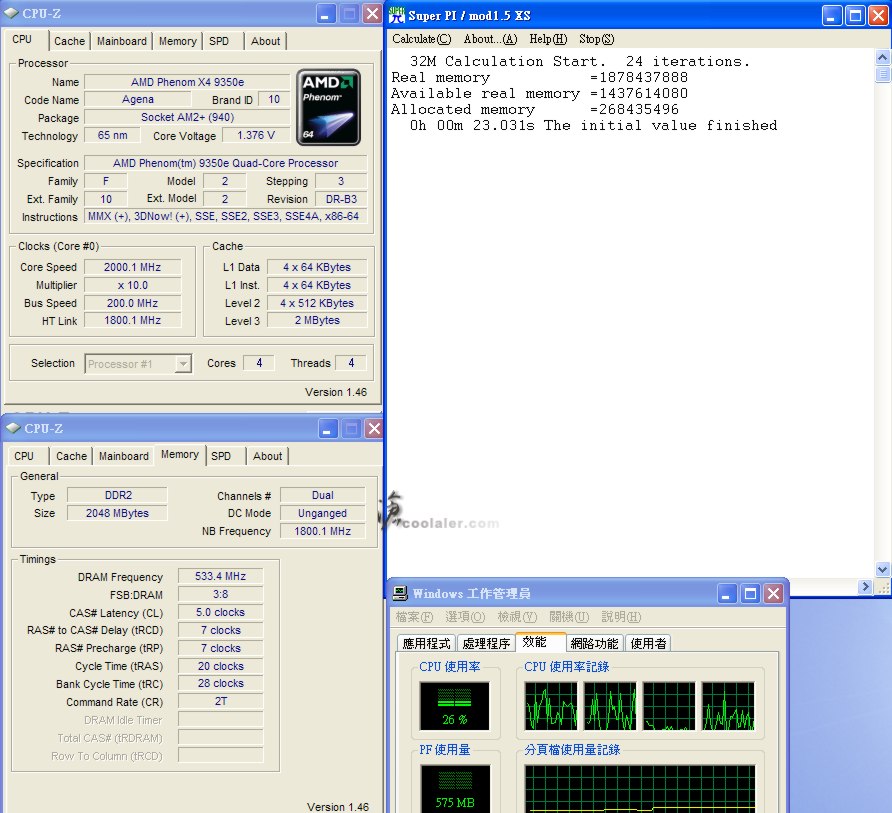Open the Processor #1 selection dropdown
Image resolution: width=892 pixels, height=813 pixels.
click(x=183, y=364)
